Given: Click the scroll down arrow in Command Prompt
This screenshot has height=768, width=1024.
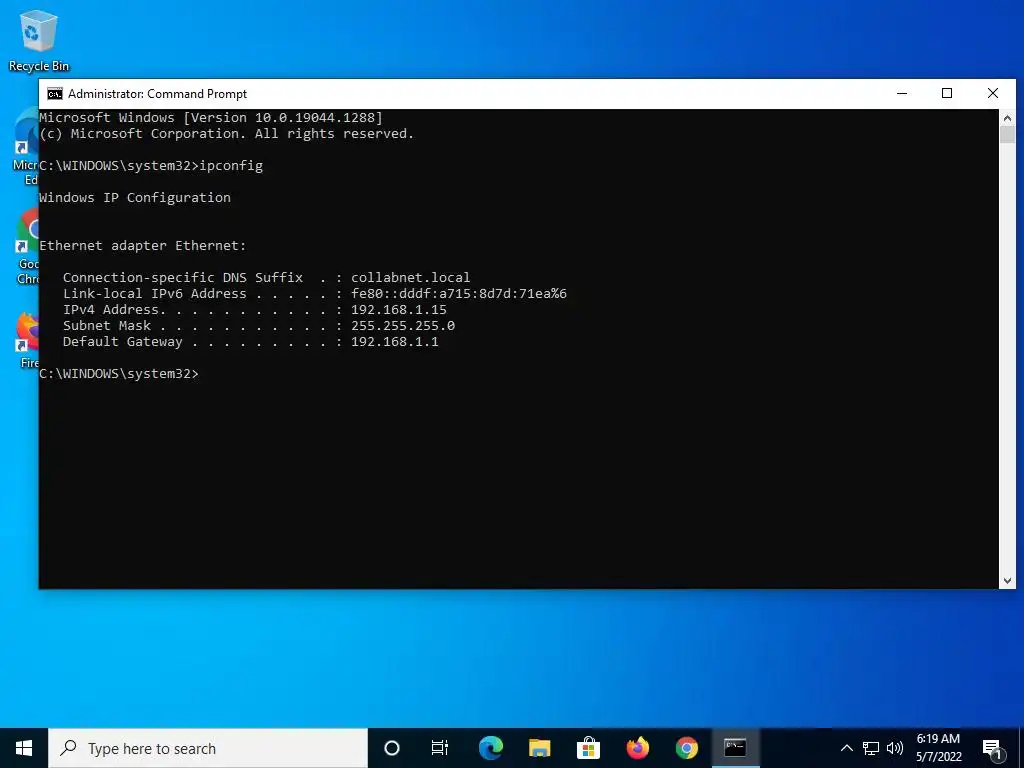Looking at the screenshot, I should pyautogui.click(x=1007, y=581).
